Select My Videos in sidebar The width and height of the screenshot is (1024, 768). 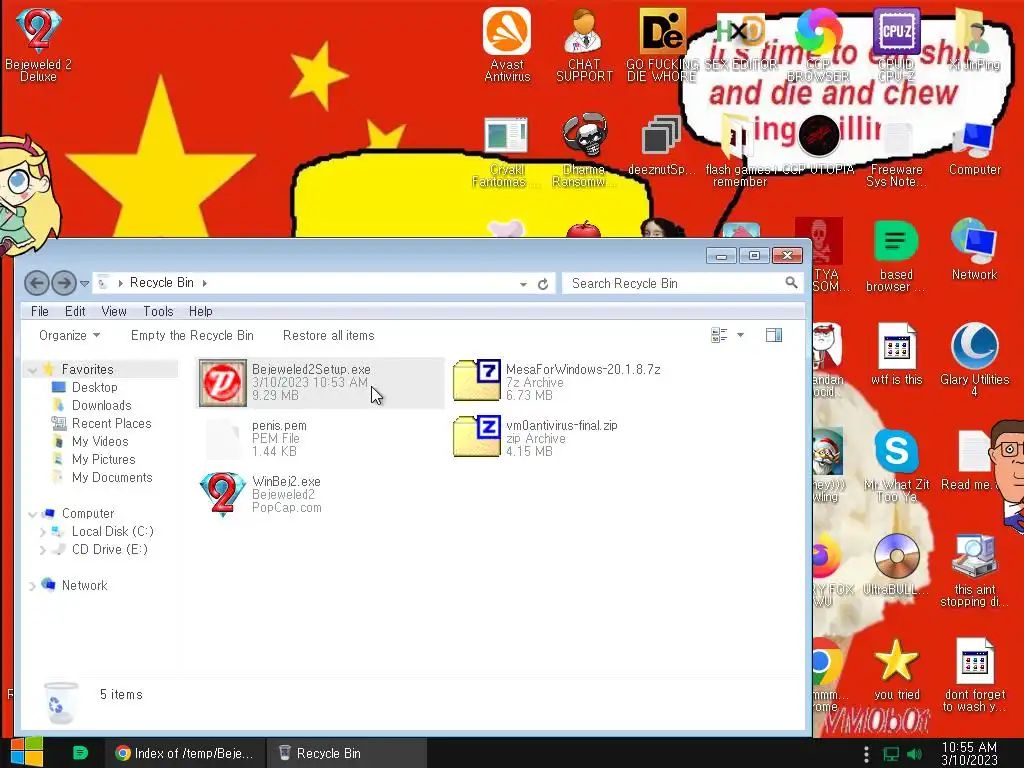tap(100, 441)
